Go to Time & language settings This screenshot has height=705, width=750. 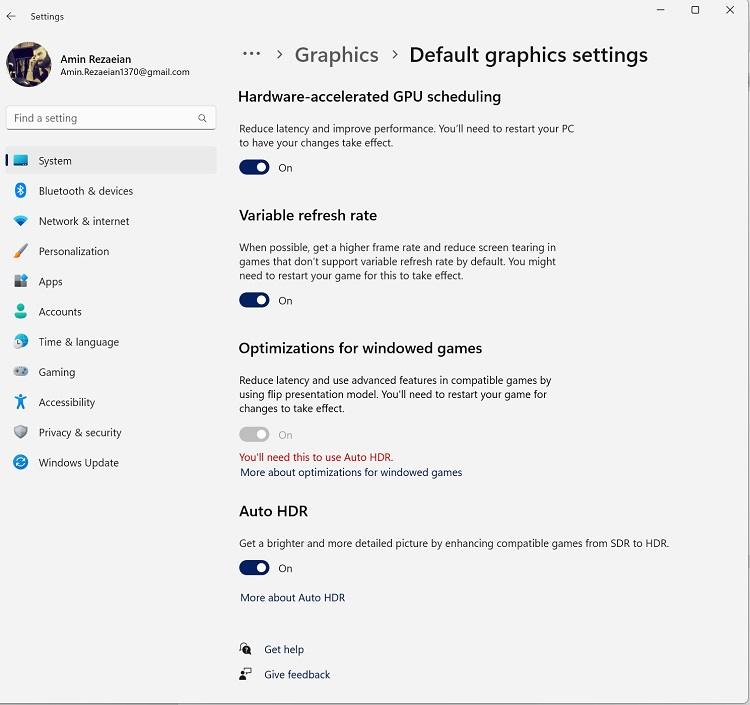78,342
